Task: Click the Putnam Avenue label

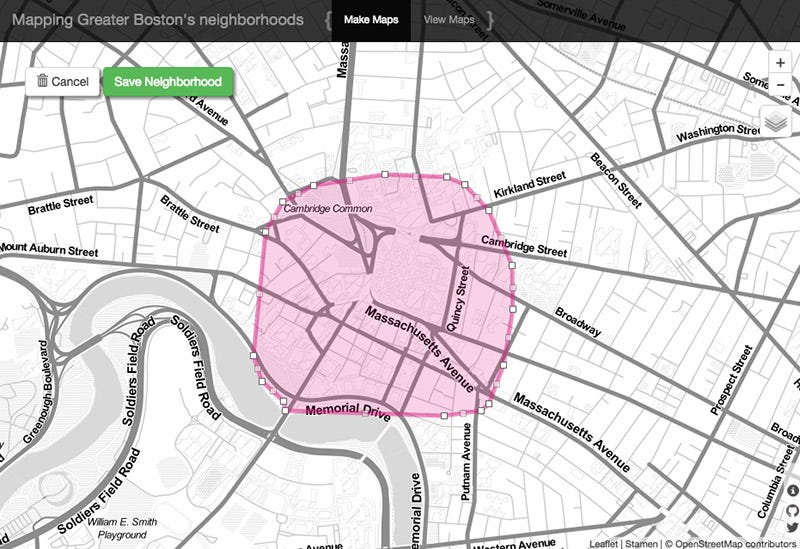Action: tap(466, 462)
